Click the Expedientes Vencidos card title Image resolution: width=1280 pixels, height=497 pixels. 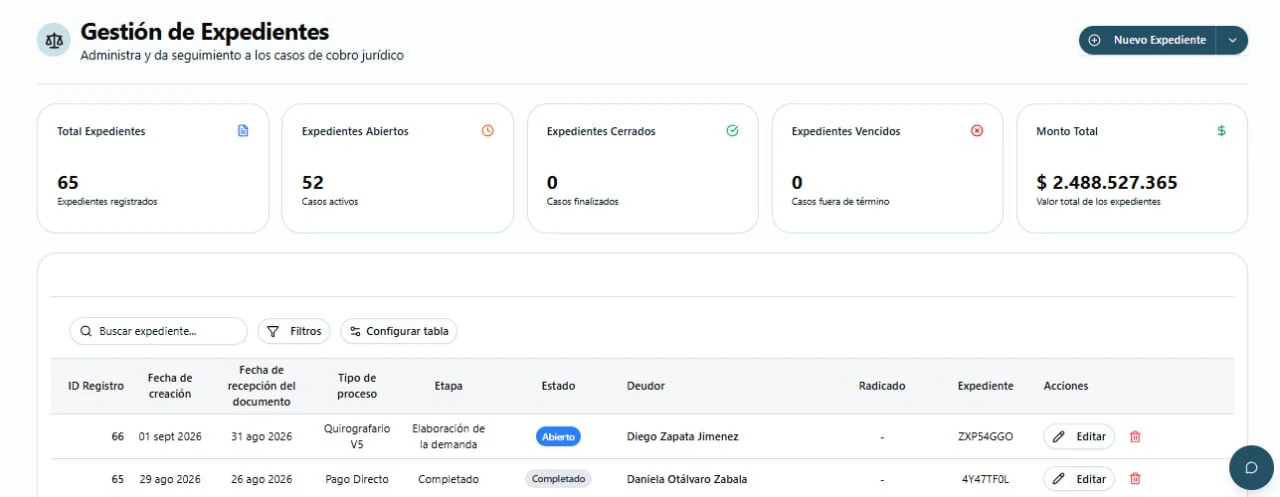point(846,131)
